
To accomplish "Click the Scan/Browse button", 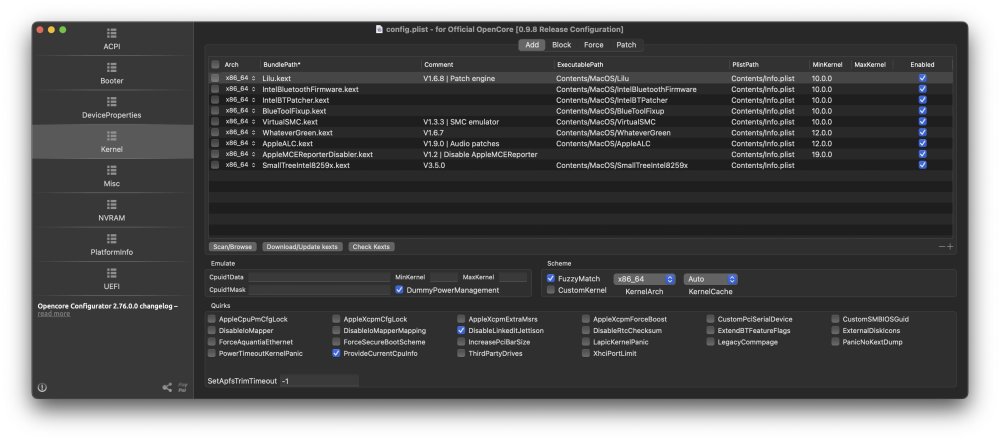I will point(232,246).
